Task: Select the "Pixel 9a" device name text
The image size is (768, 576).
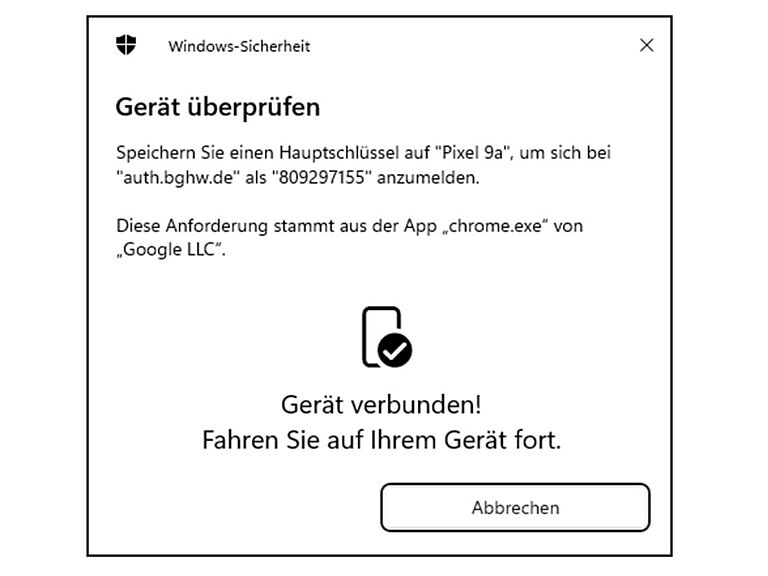Action: pos(473,152)
